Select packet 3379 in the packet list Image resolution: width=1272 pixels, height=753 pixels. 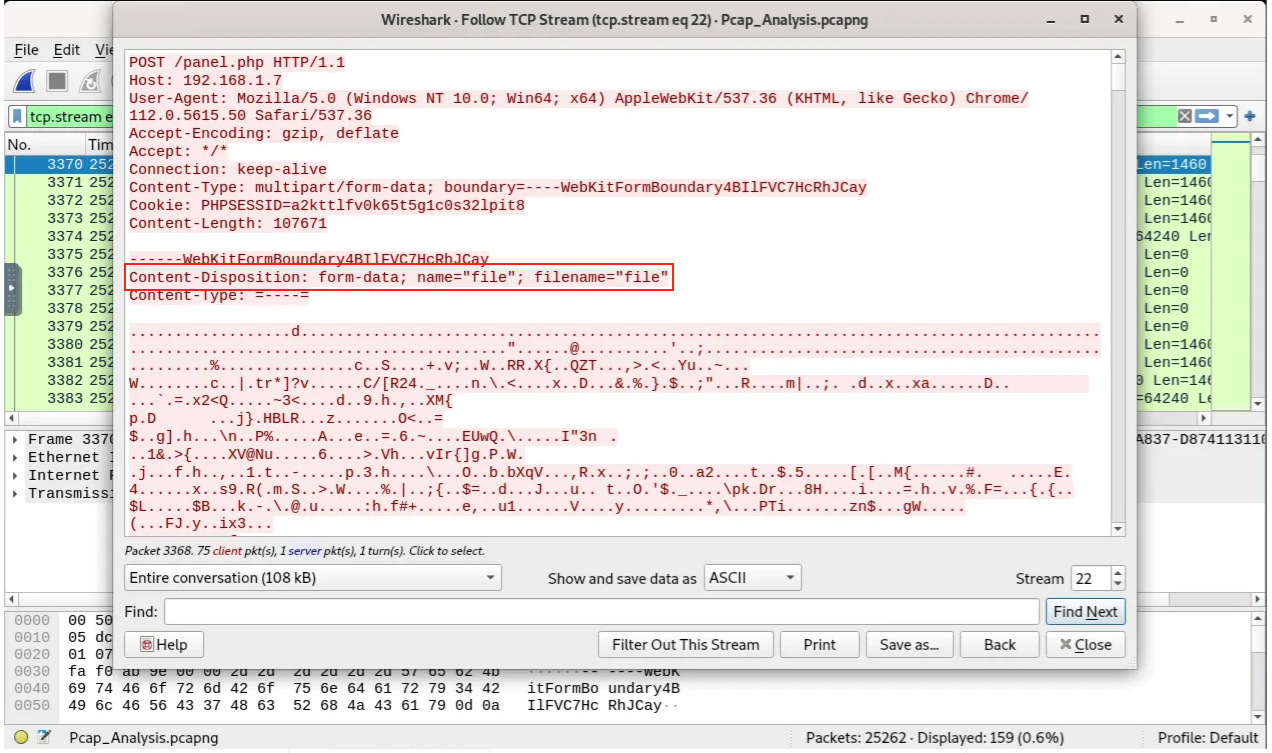pyautogui.click(x=59, y=326)
